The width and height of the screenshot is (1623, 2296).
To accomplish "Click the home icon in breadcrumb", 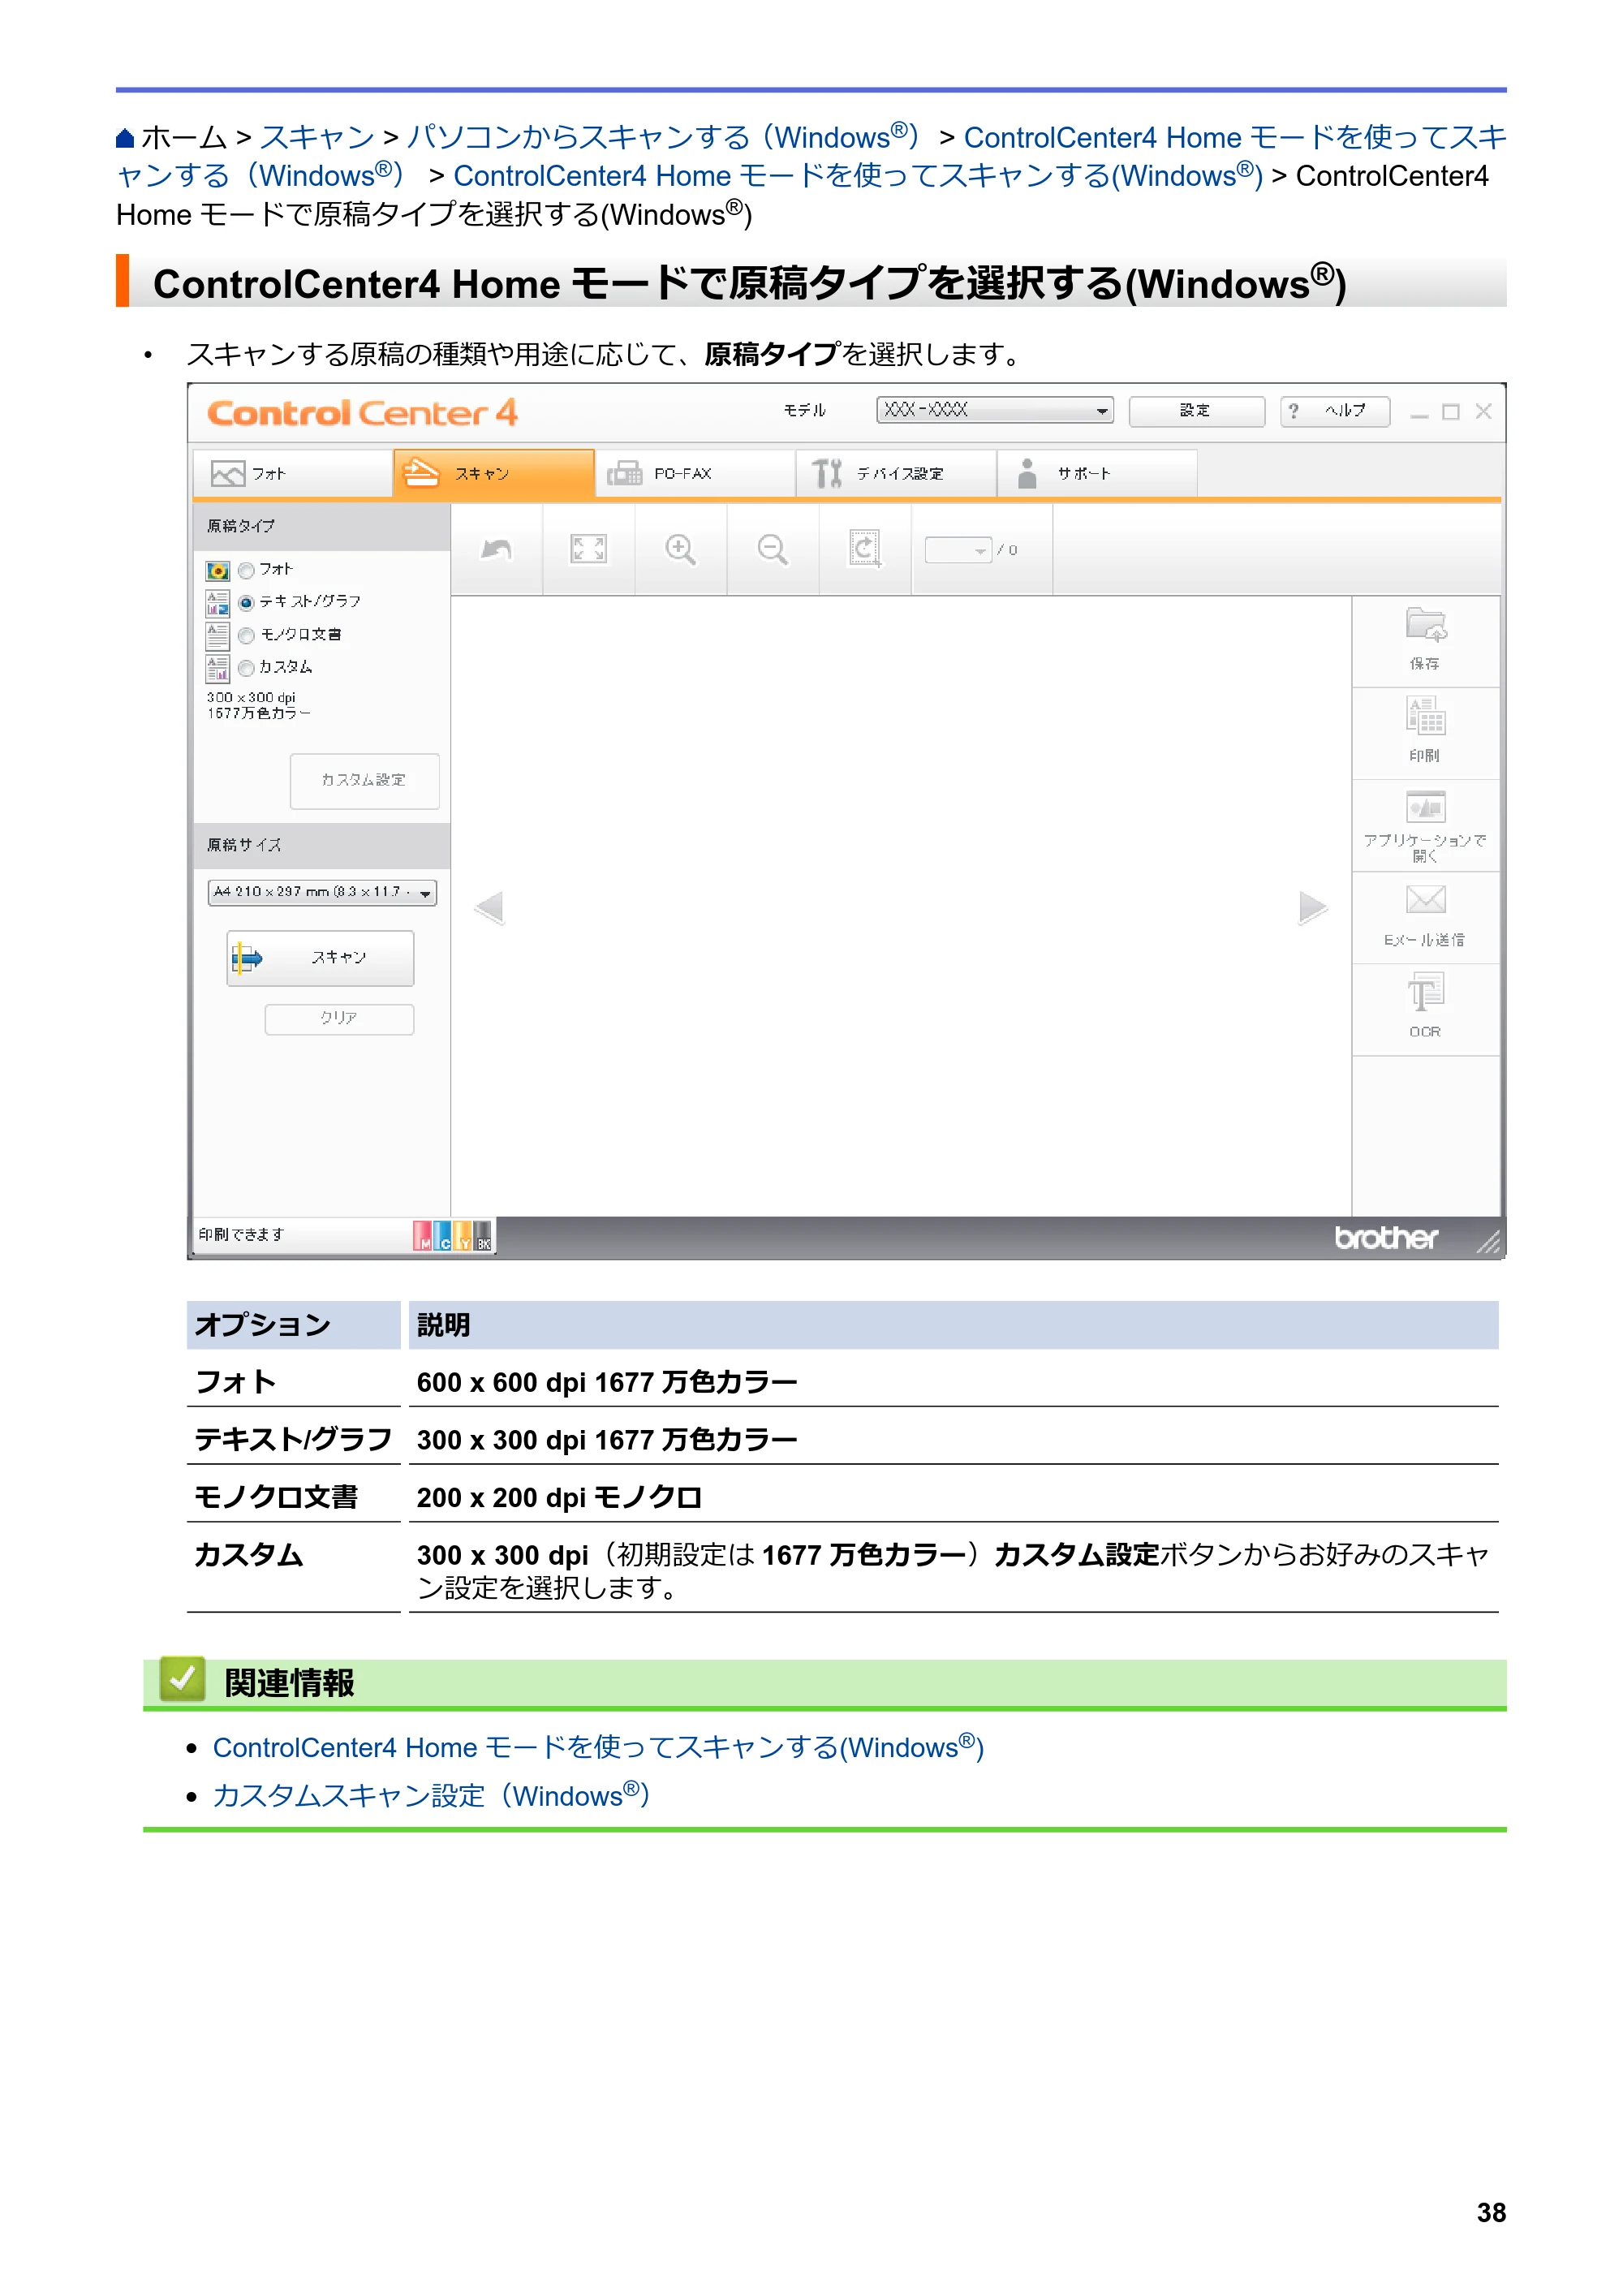I will (x=125, y=138).
